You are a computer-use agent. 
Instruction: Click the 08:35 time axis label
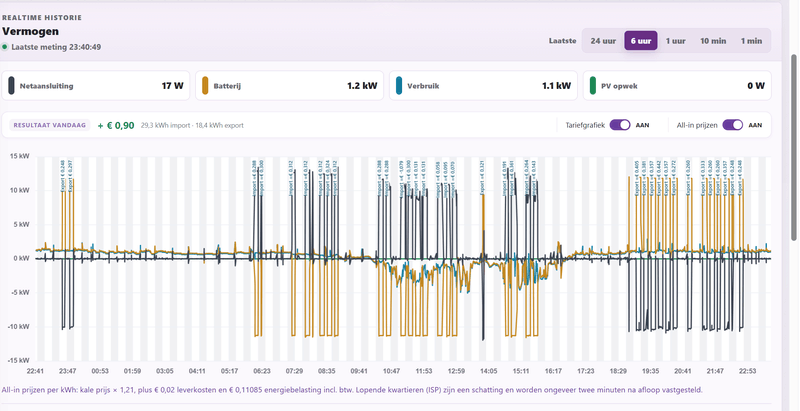tap(327, 371)
